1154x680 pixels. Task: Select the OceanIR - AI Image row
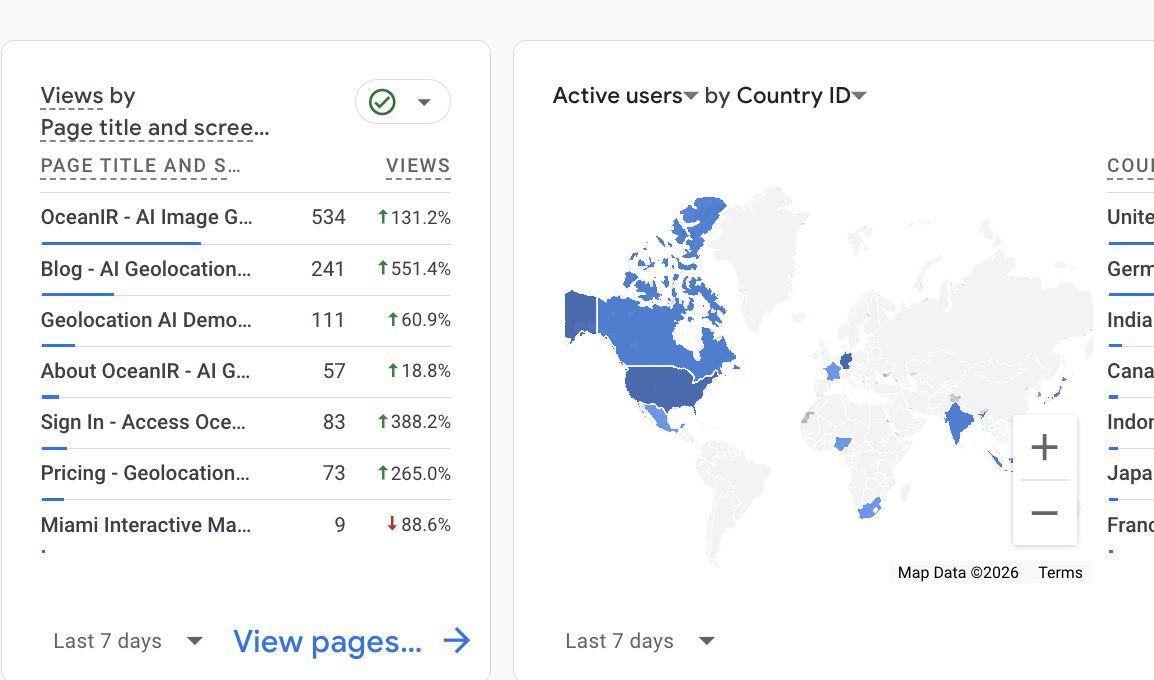coord(147,218)
